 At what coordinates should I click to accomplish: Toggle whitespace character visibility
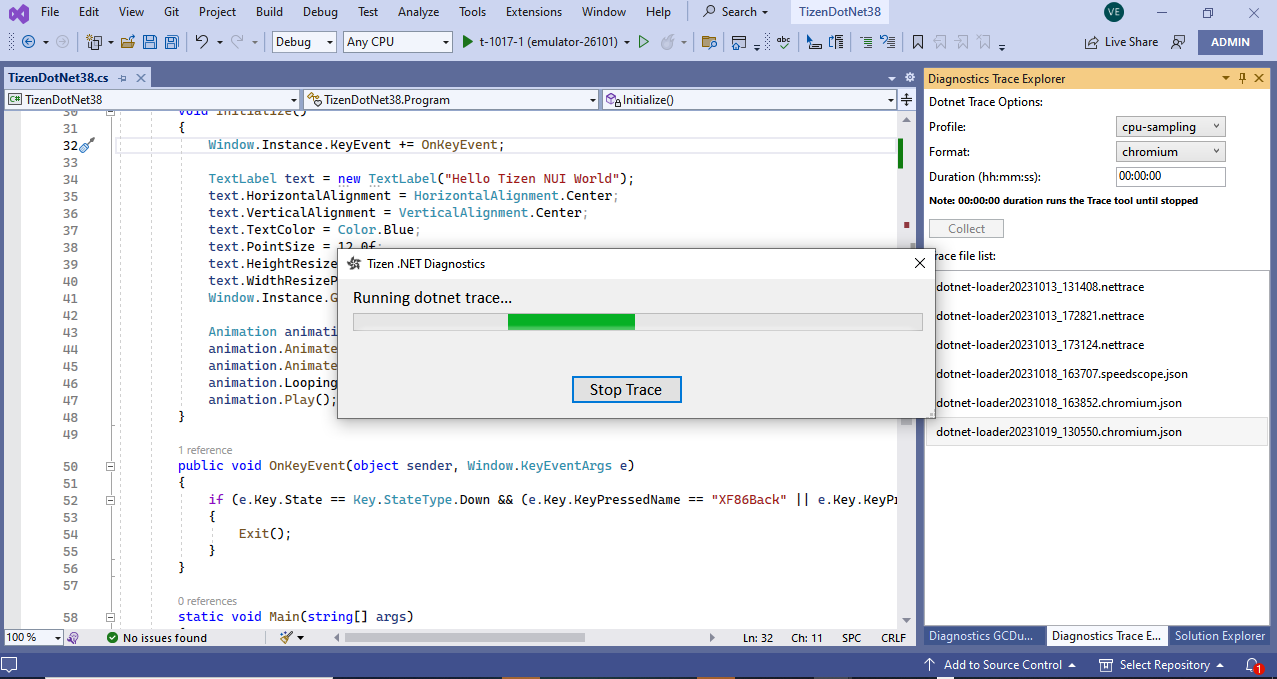765,42
